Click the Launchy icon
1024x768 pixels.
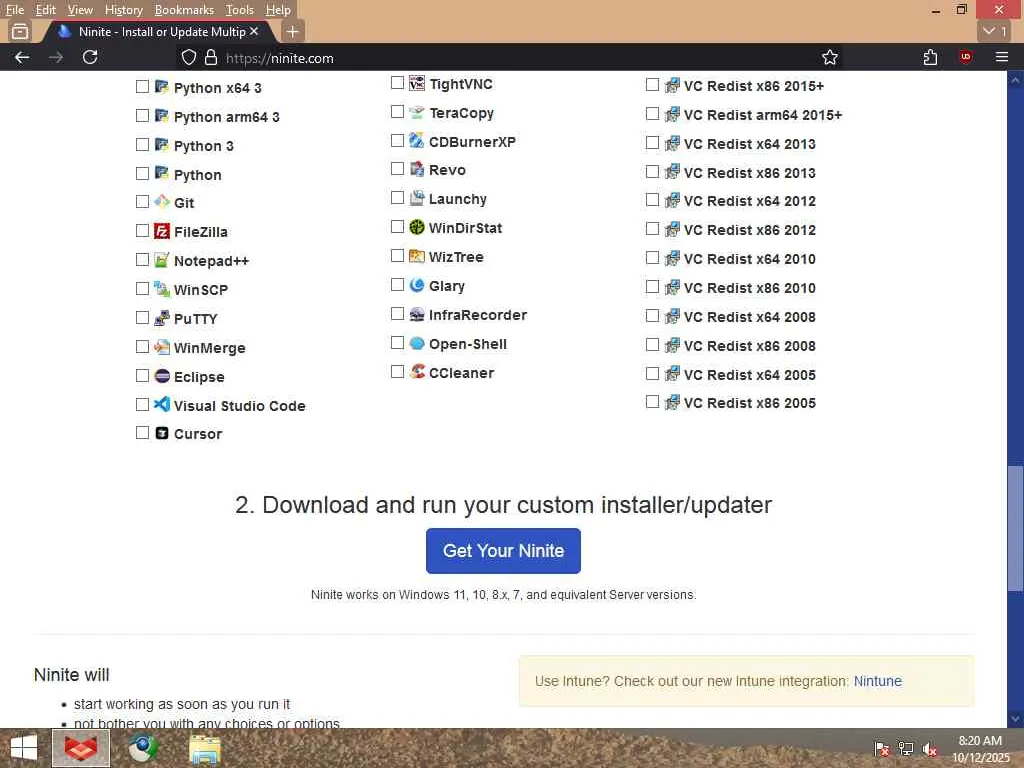(417, 198)
